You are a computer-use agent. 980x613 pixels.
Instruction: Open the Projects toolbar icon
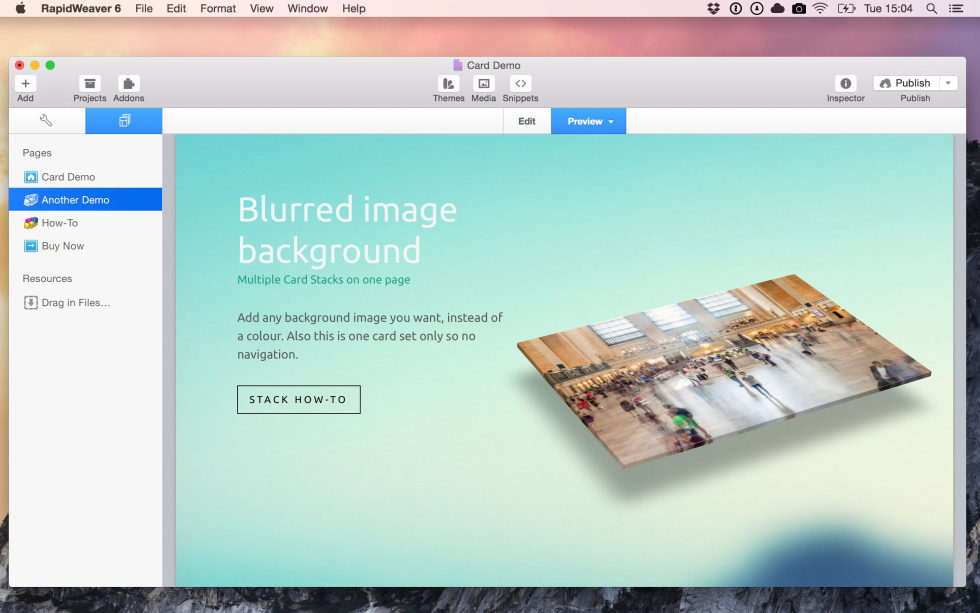click(x=89, y=84)
